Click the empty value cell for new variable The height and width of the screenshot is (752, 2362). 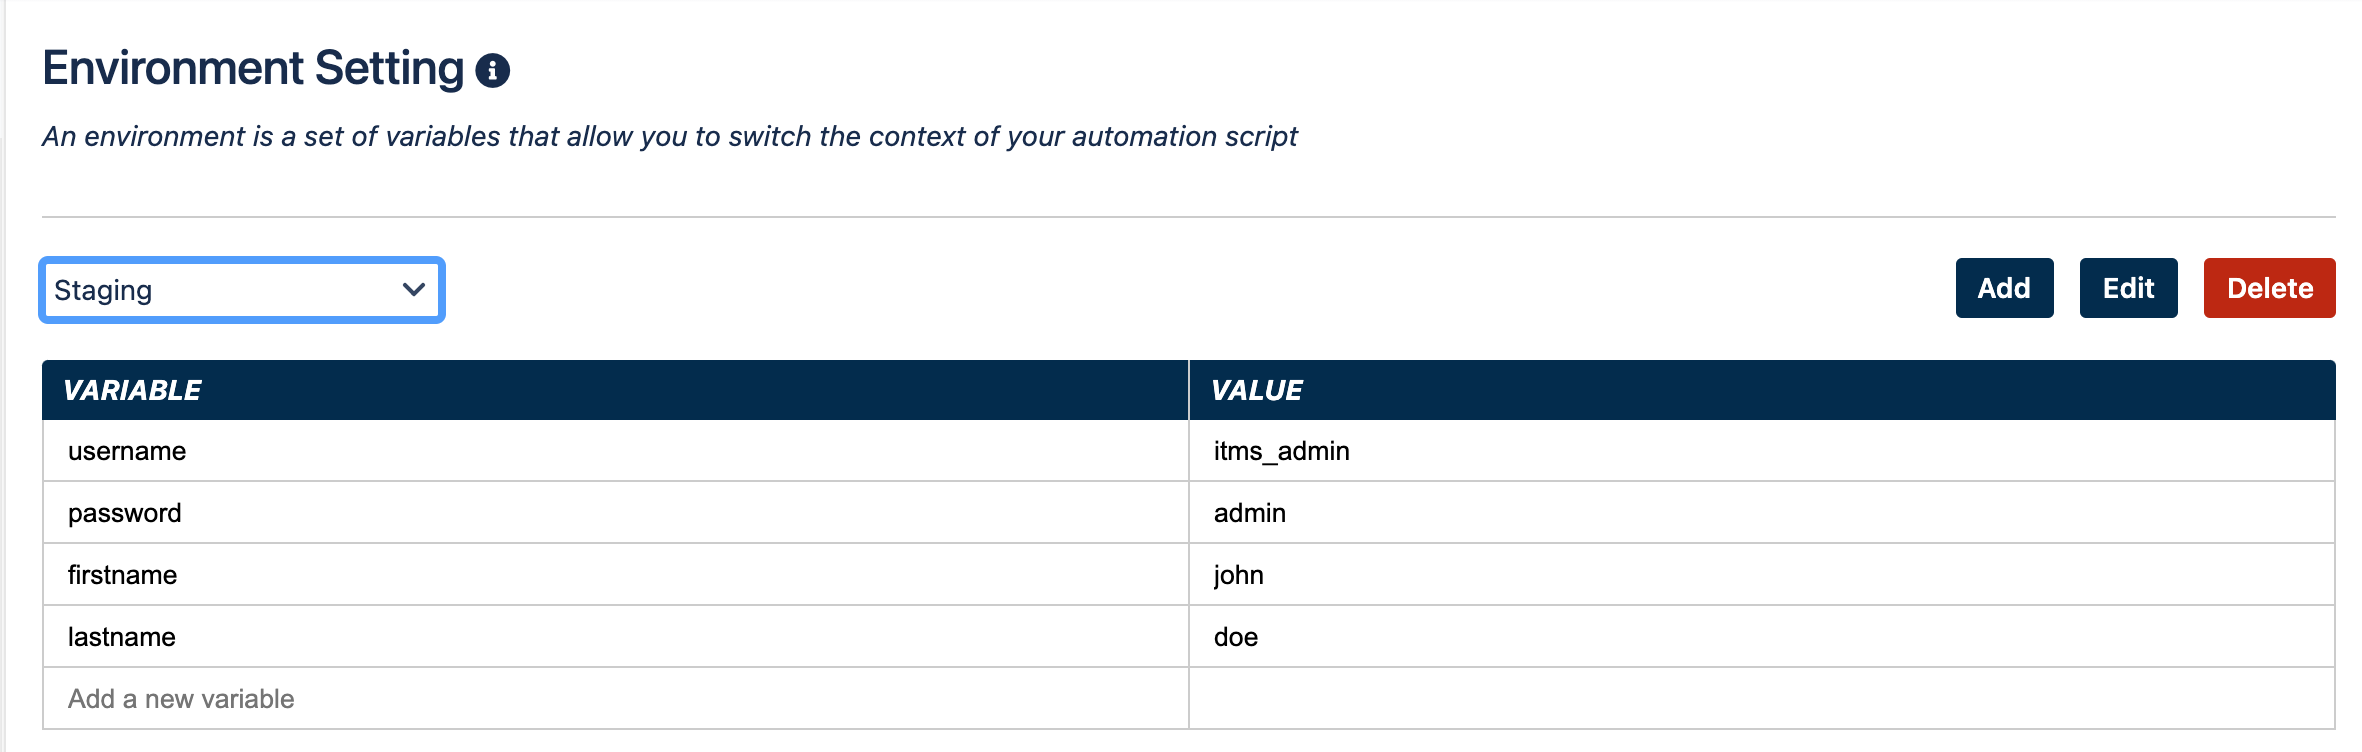click(1762, 699)
